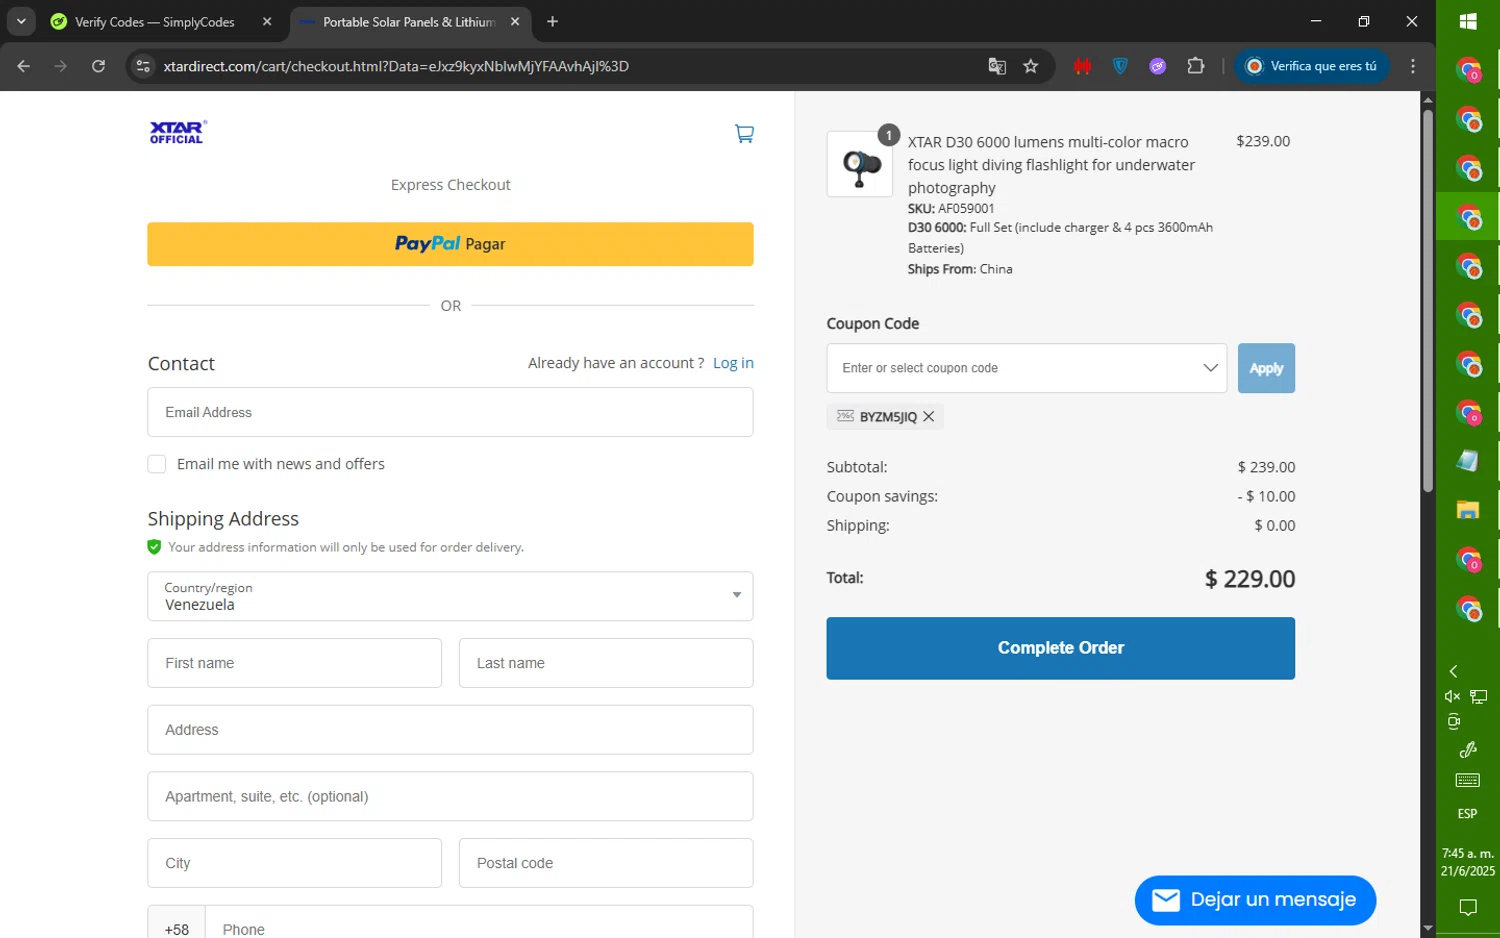Click the XTAR D30 6000 lumens product title

pos(1051,165)
